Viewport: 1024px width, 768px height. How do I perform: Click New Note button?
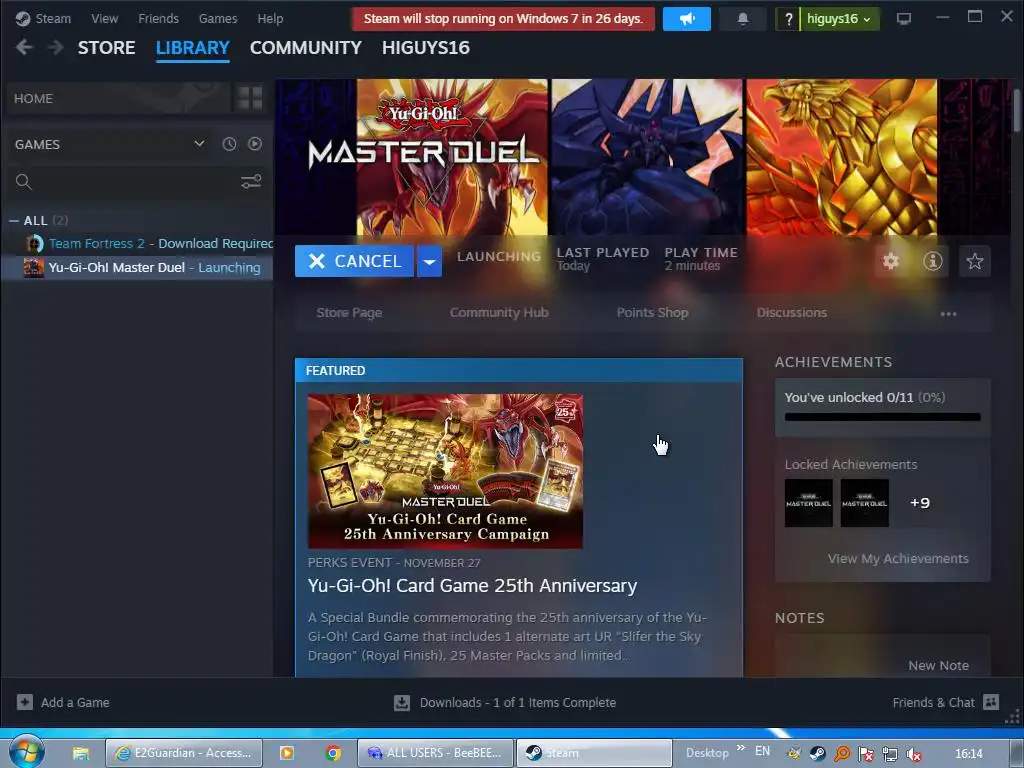tap(938, 665)
